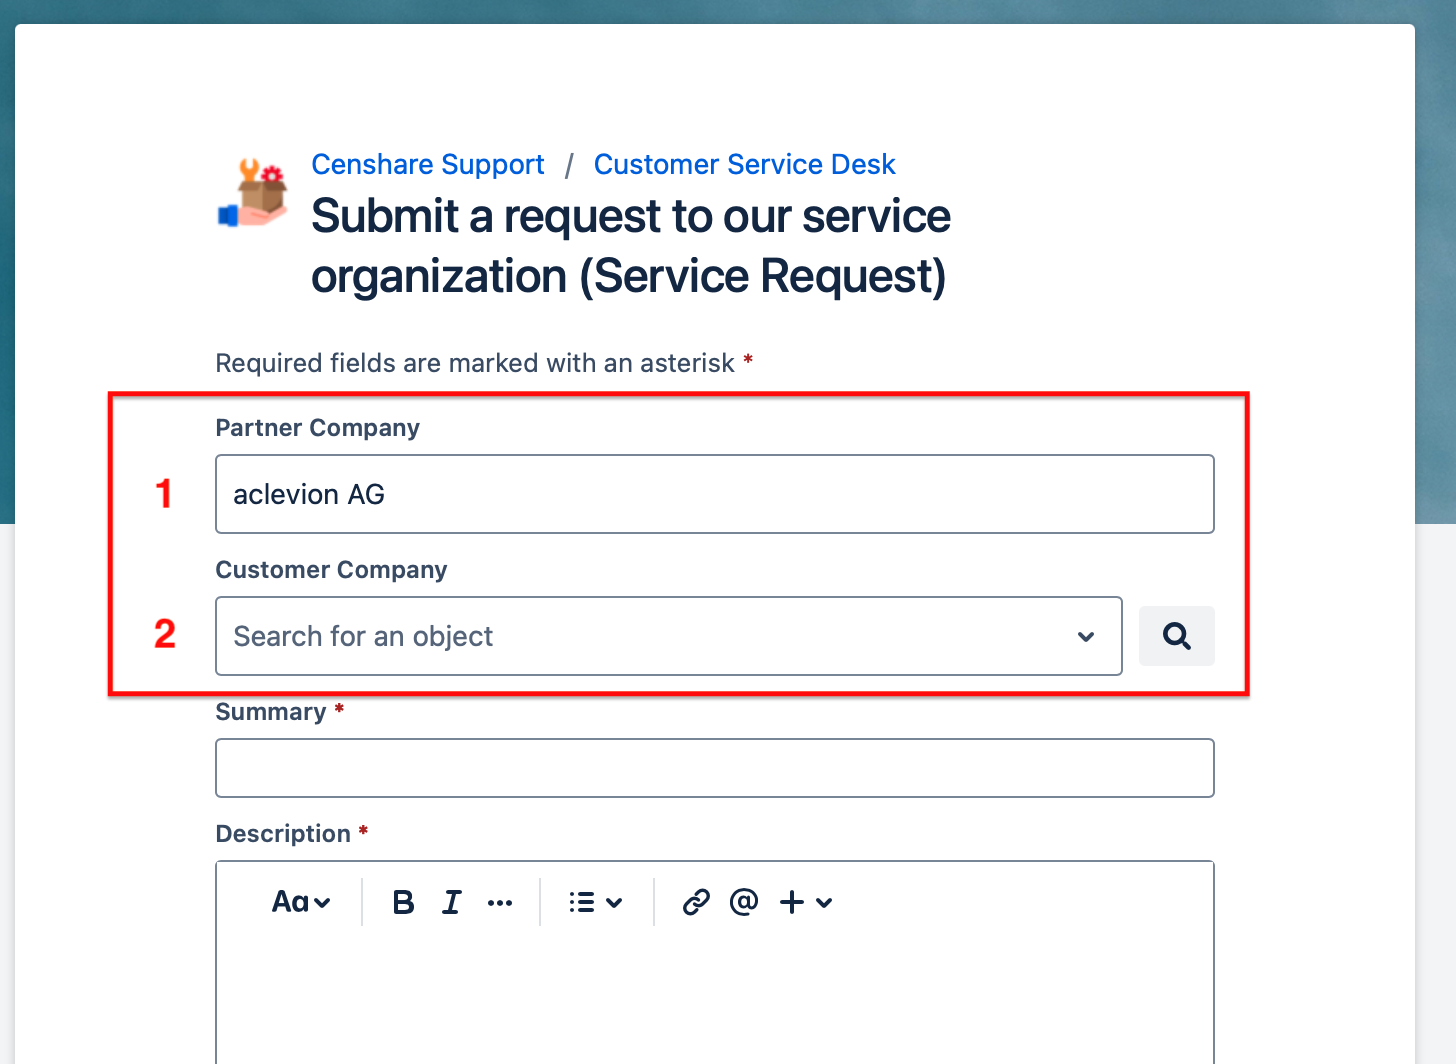Apply italic formatting in Description toolbar
Viewport: 1456px width, 1064px height.
[451, 901]
